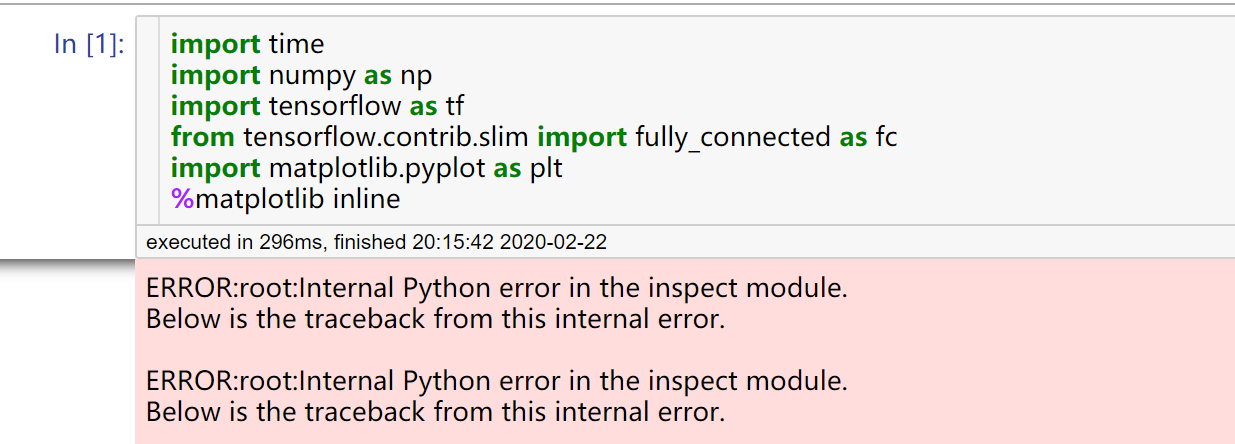Click the purple percent sign

pos(181,199)
